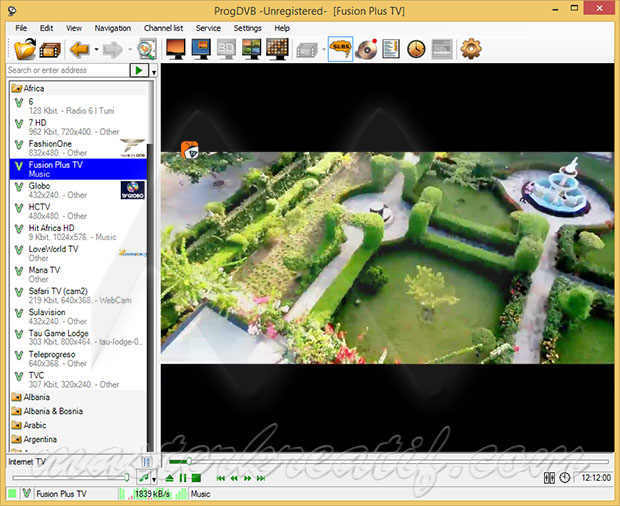Open settings with the orange gear icon
620x506 pixels.
coord(471,49)
